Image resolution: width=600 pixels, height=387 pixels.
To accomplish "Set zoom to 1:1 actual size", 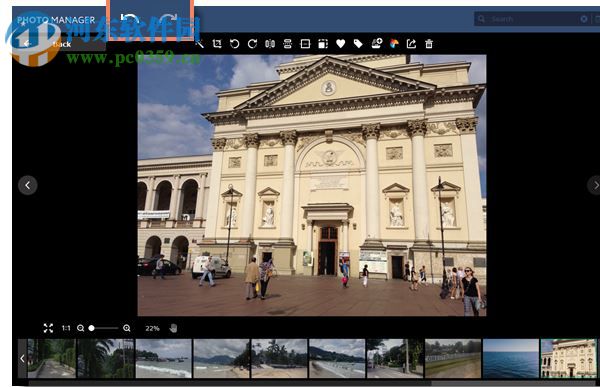I will coord(66,328).
